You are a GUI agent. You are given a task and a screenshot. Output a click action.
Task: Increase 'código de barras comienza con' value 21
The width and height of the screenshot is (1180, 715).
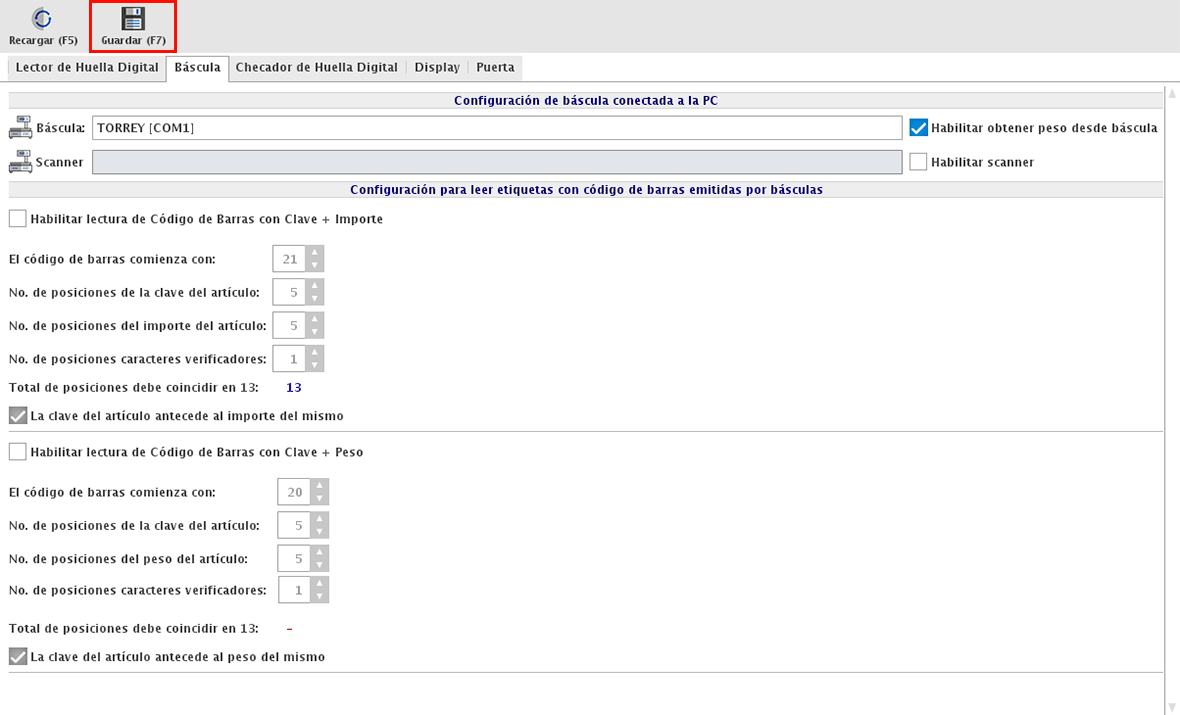coord(315,253)
